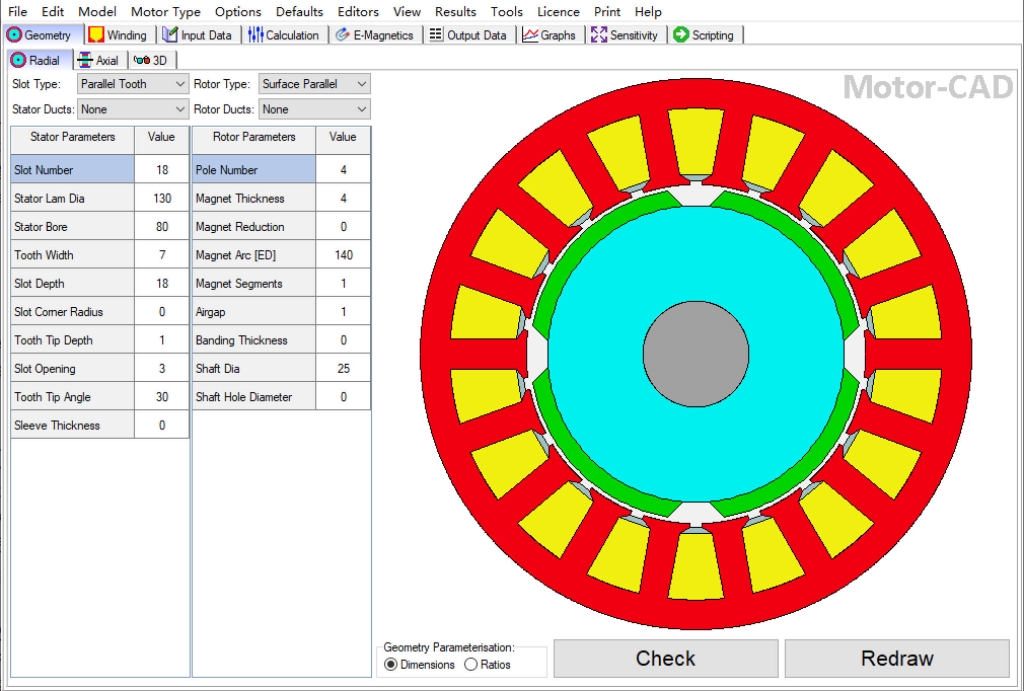Image resolution: width=1024 pixels, height=691 pixels.
Task: Edit the Slot Corner Radius value
Action: (162, 312)
